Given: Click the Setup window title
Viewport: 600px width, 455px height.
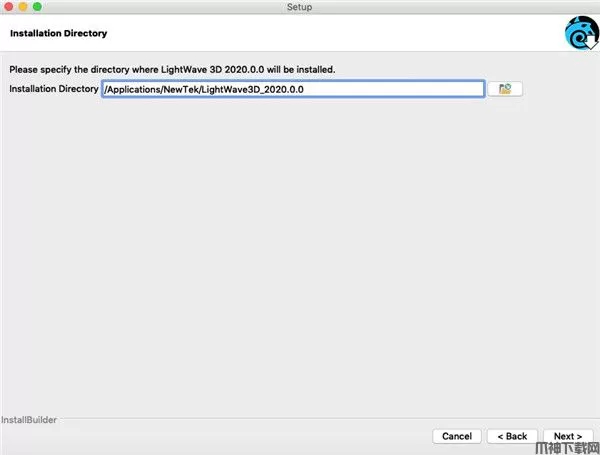Looking at the screenshot, I should point(300,7).
